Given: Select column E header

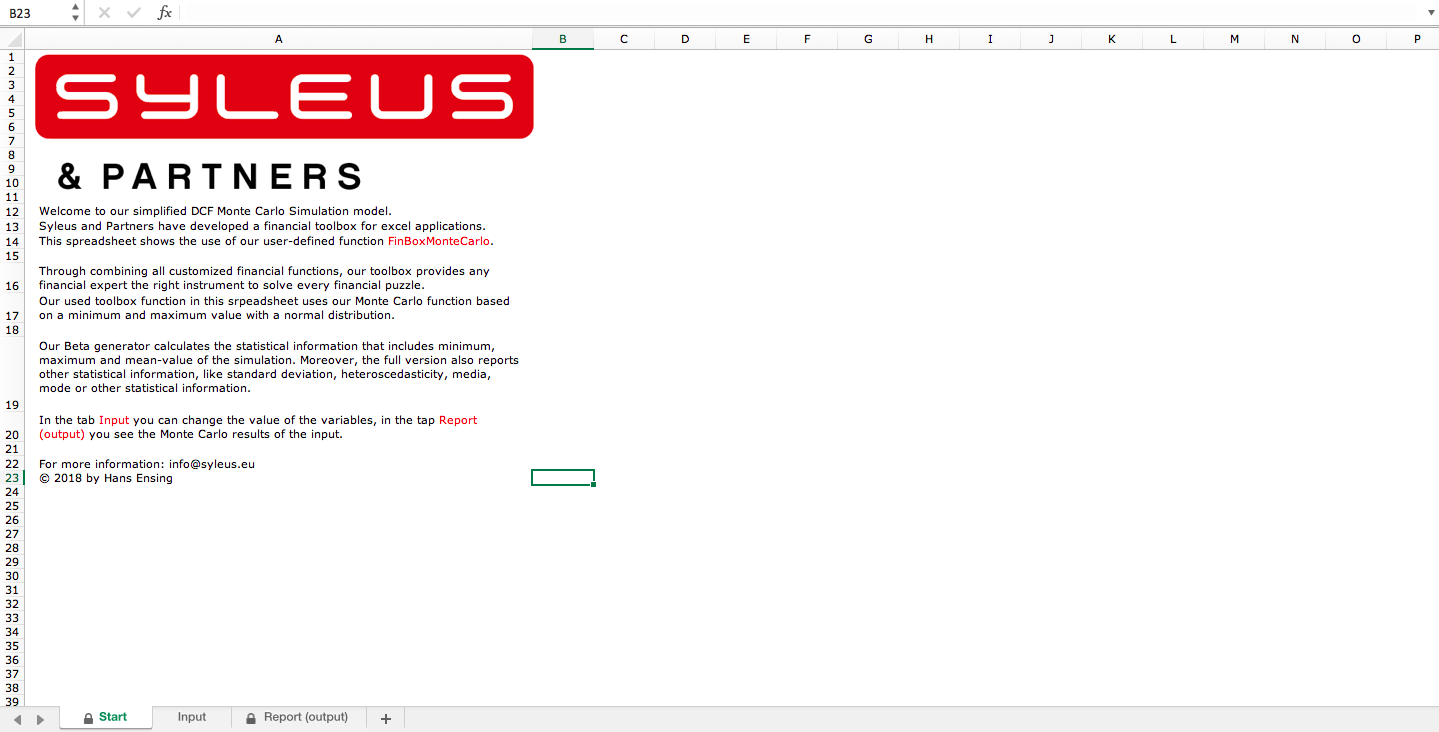Looking at the screenshot, I should tap(746, 39).
